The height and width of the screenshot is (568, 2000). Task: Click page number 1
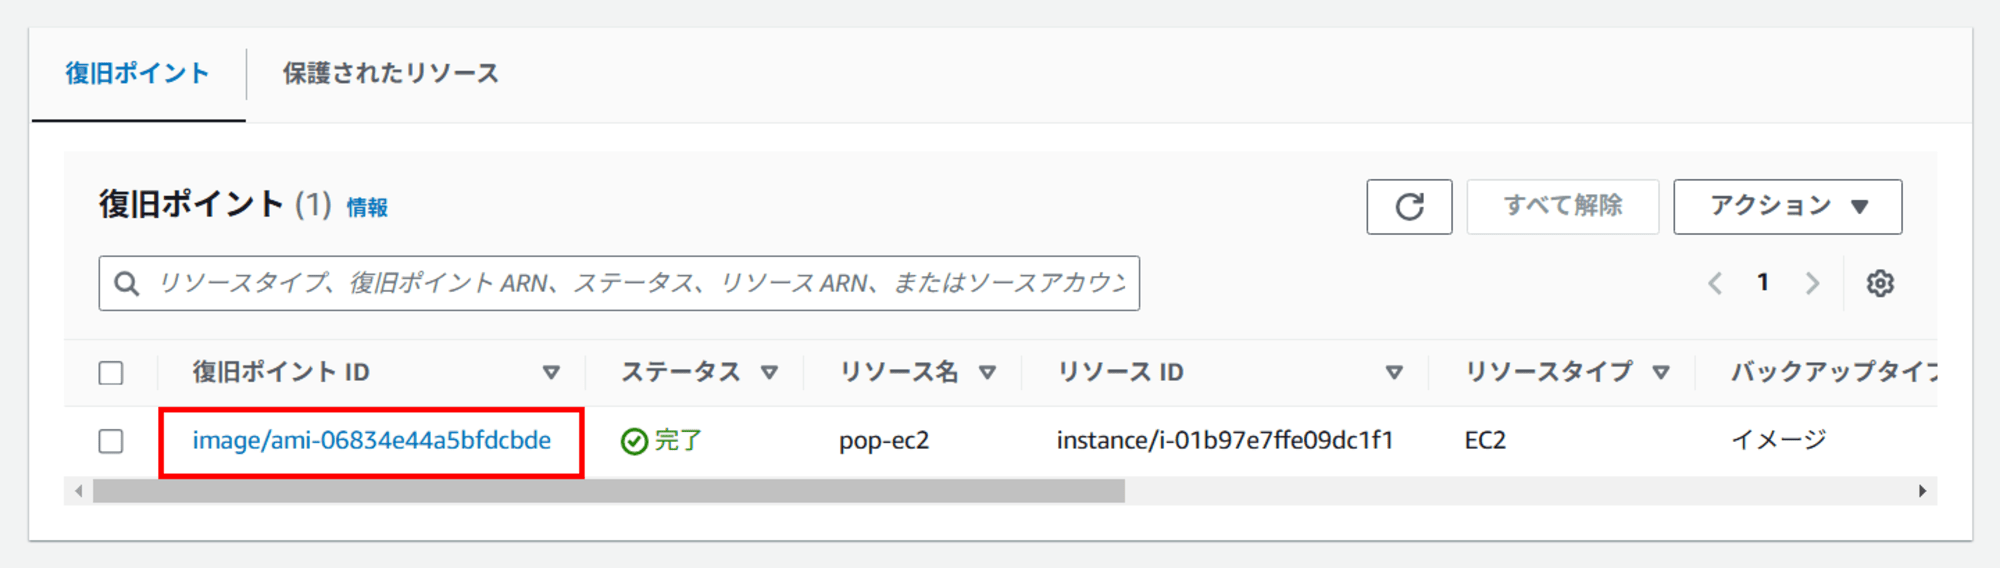click(x=1763, y=283)
